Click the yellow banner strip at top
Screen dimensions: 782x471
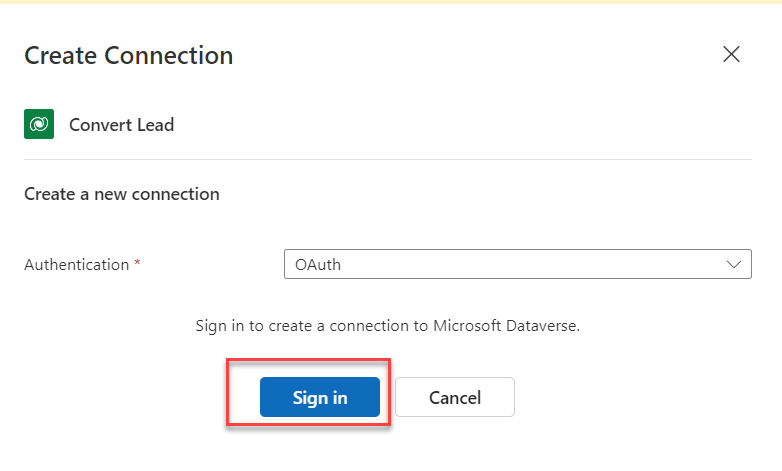pyautogui.click(x=391, y=2)
